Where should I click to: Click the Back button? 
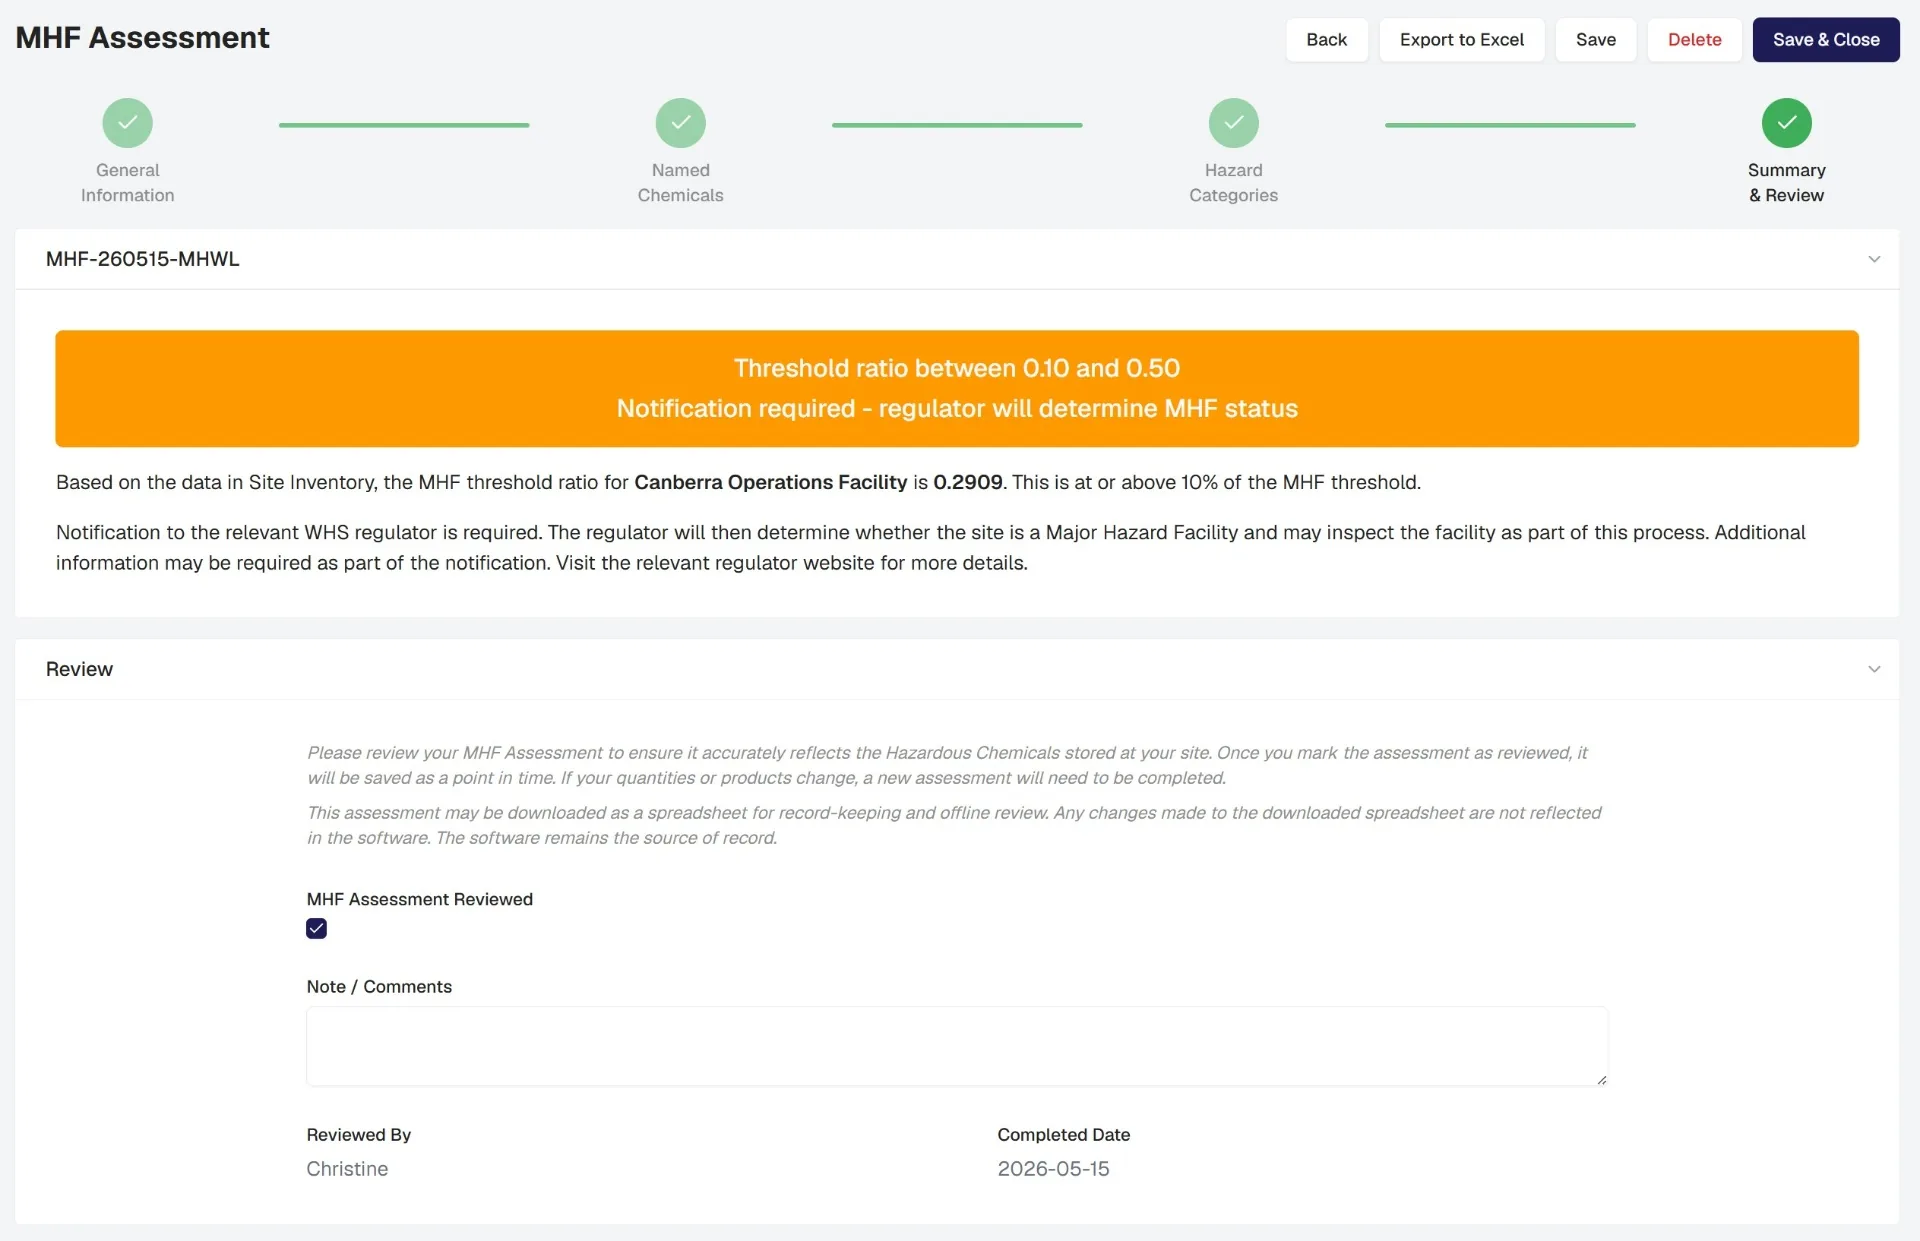[x=1326, y=40]
